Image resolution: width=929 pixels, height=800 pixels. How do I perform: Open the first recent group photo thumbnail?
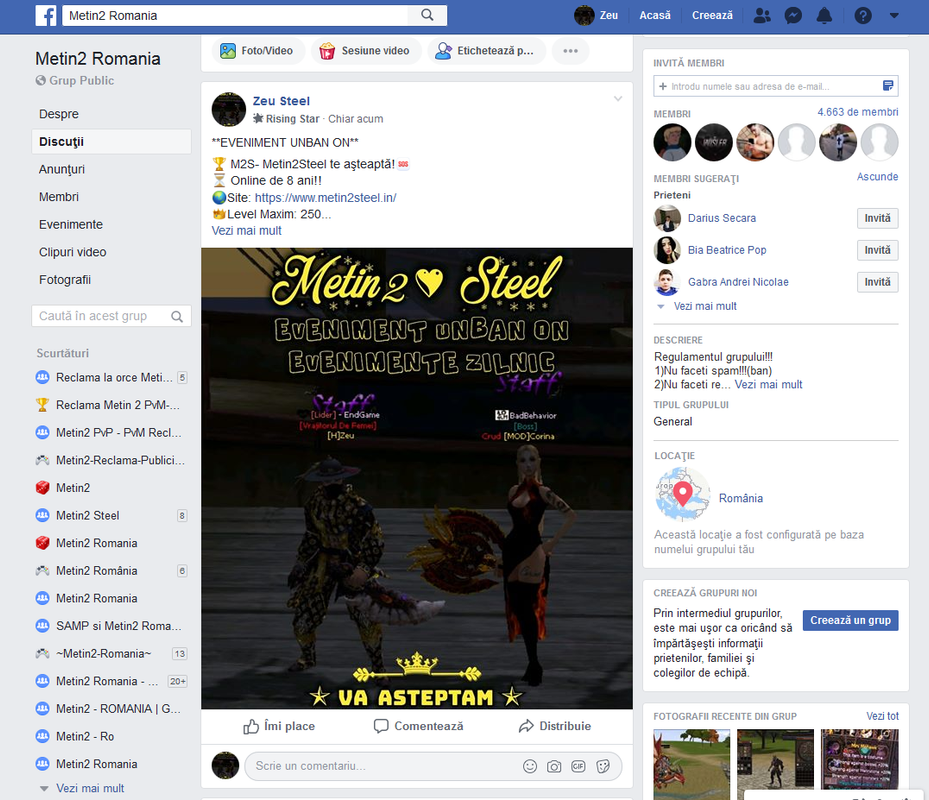click(x=691, y=764)
